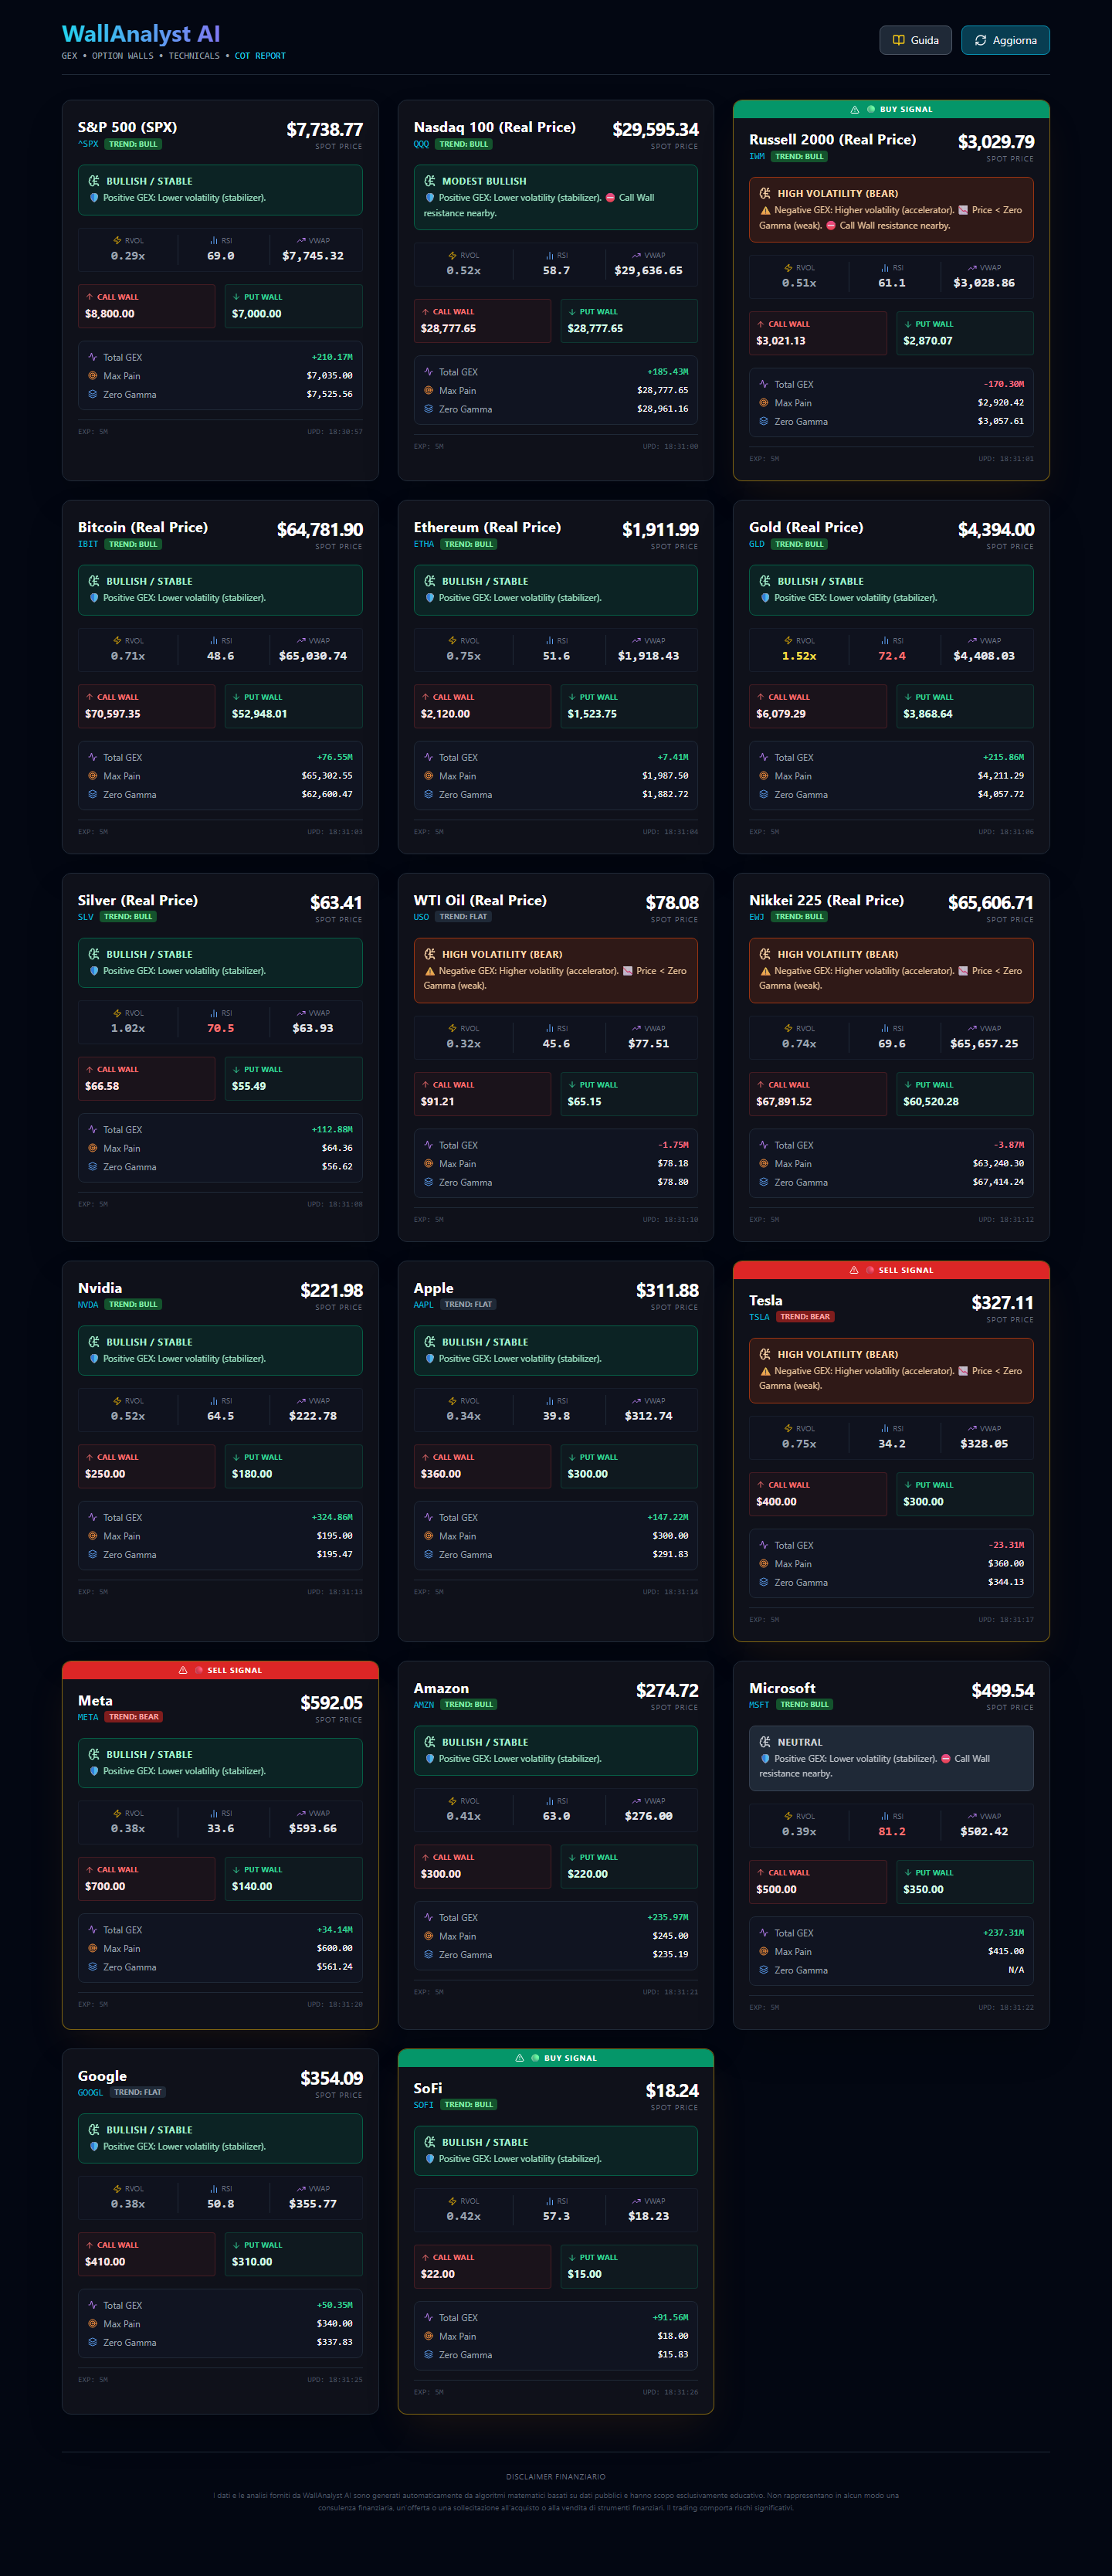This screenshot has width=1112, height=2576.
Task: Click Russell 2000 Total GEX value -170.30M
Action: (x=1004, y=384)
